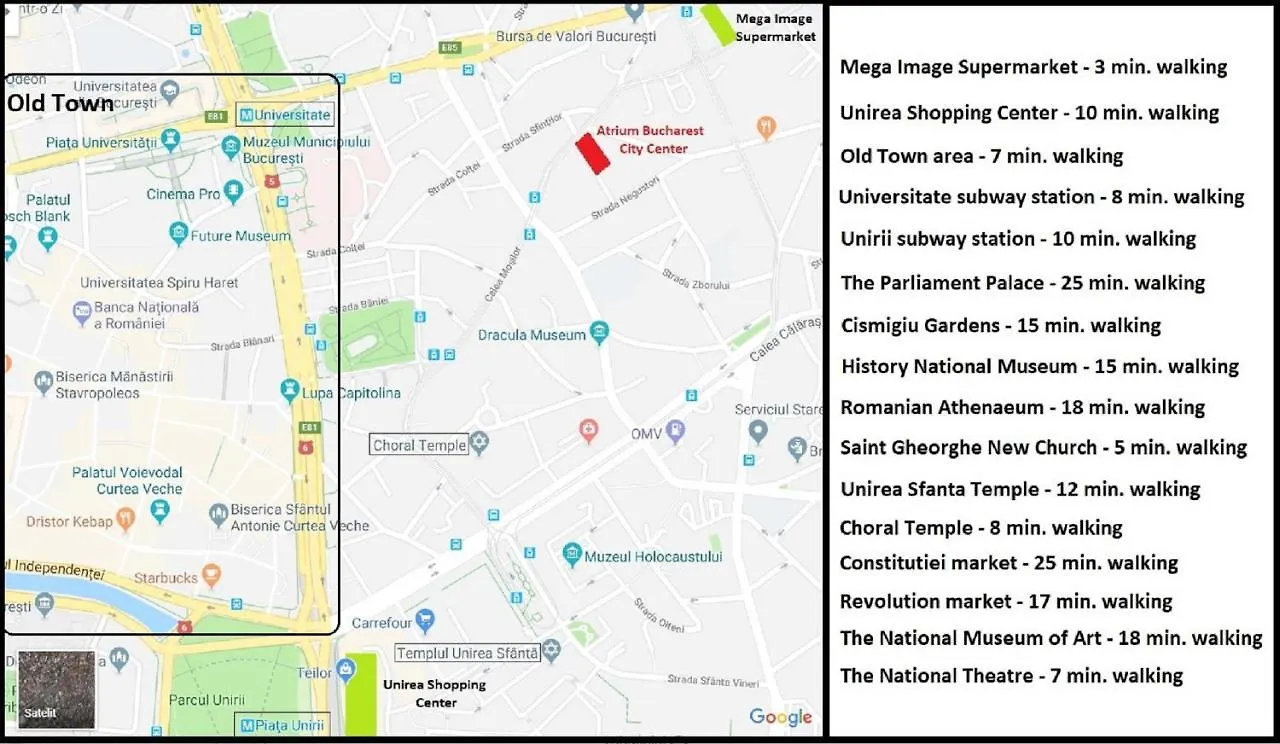Switch to Satelit view thumbnail

pos(57,690)
